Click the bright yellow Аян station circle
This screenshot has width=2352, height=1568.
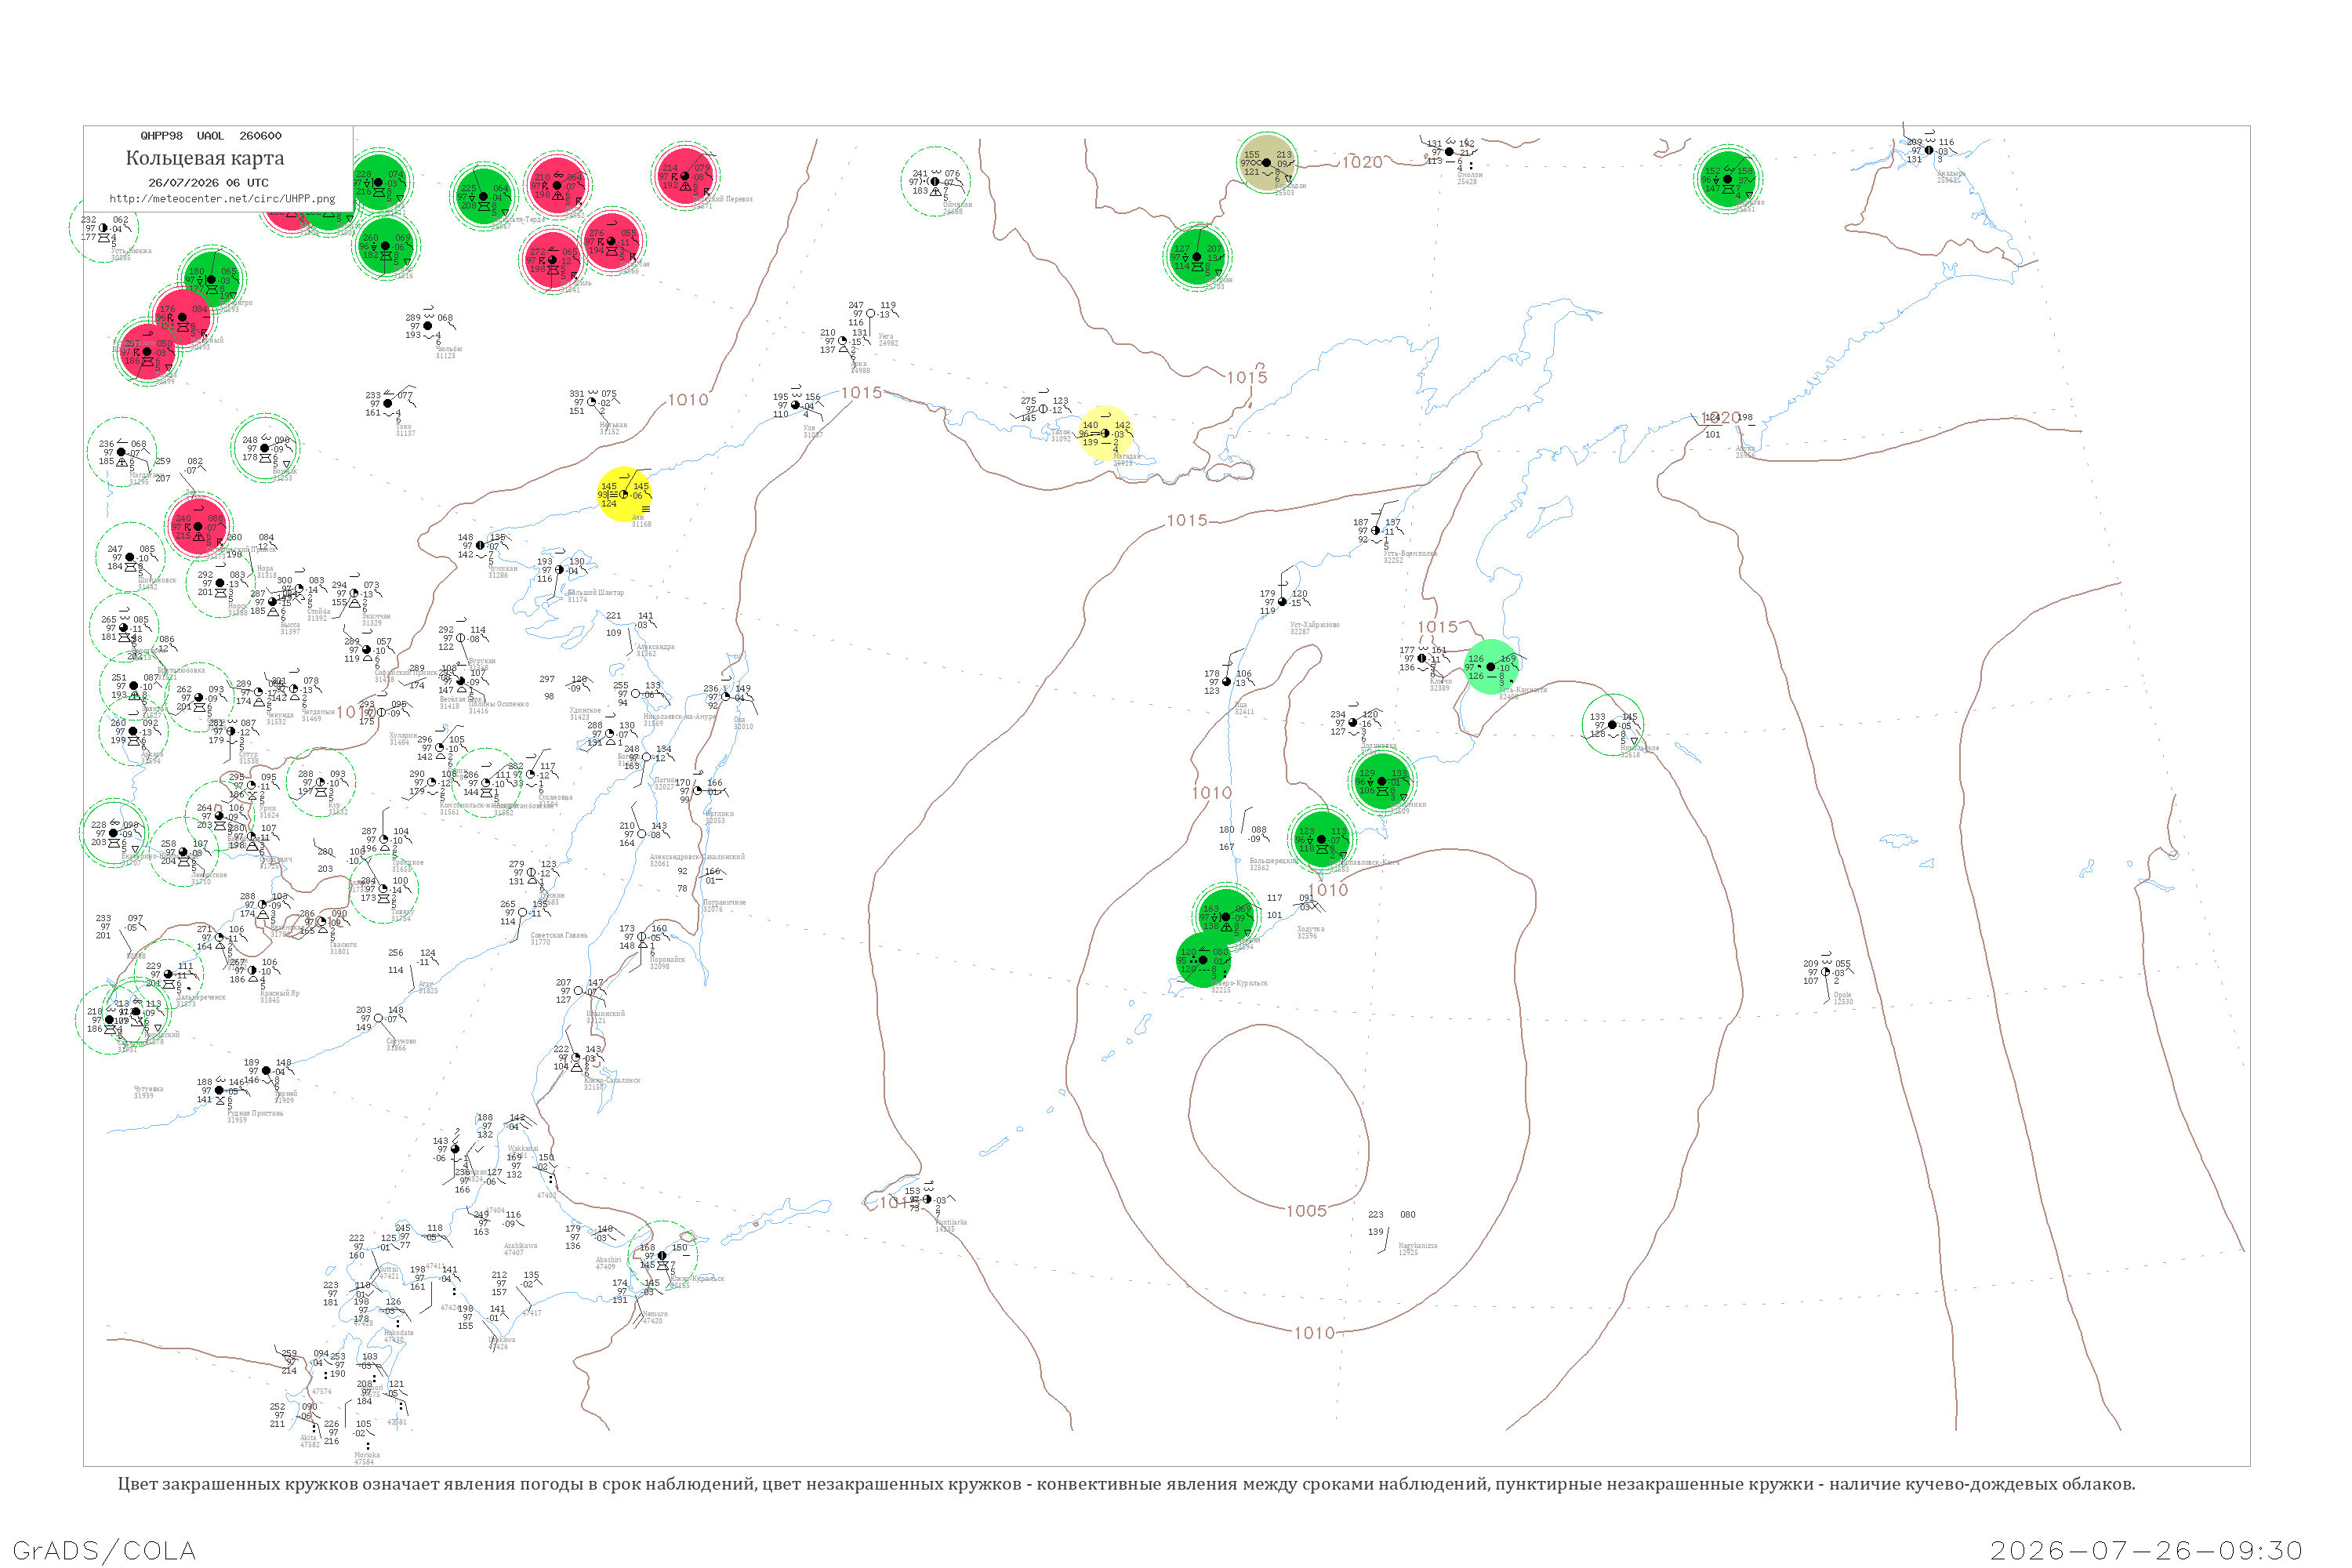click(624, 495)
